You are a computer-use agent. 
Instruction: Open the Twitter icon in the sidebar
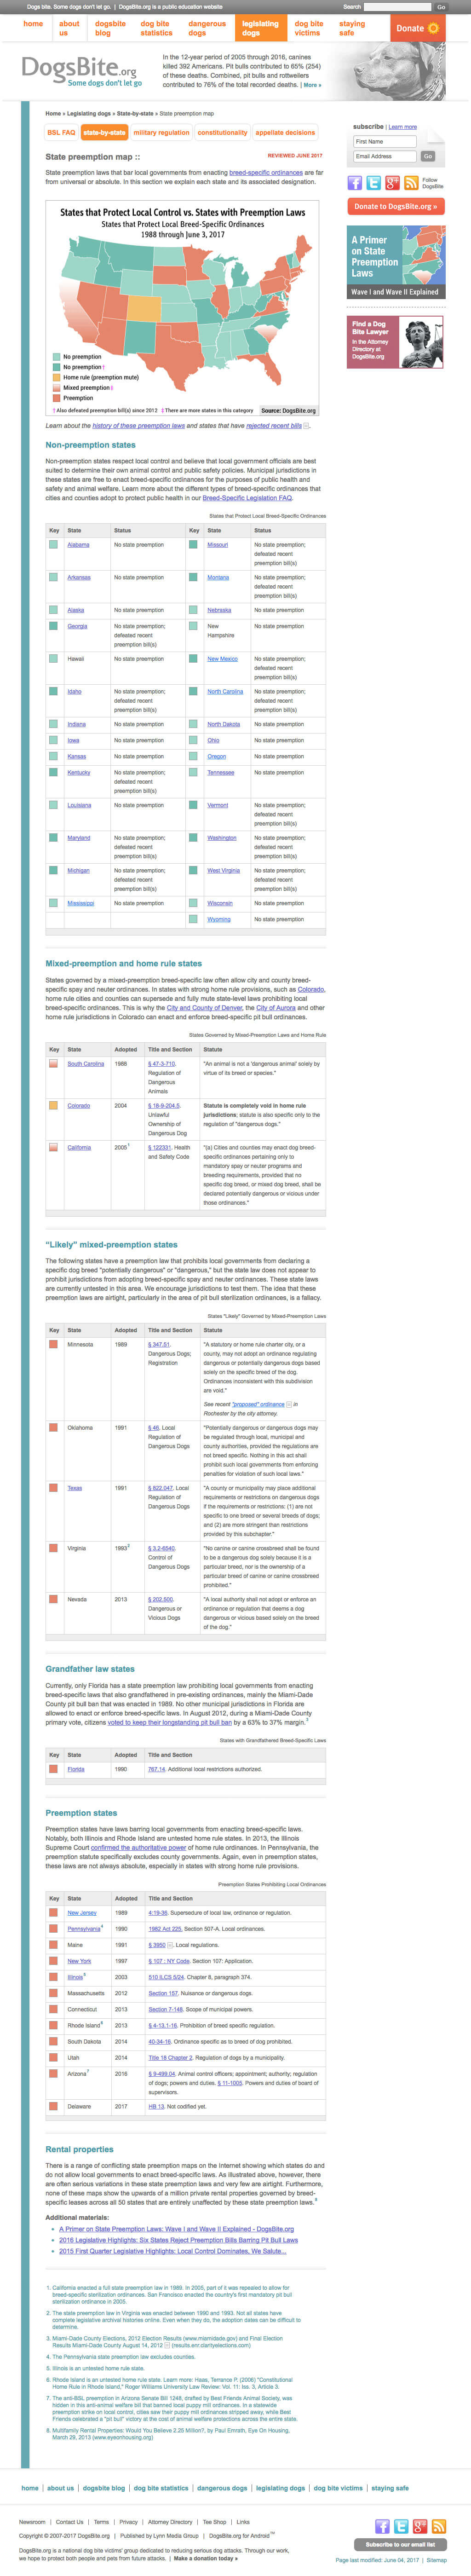coord(373,183)
